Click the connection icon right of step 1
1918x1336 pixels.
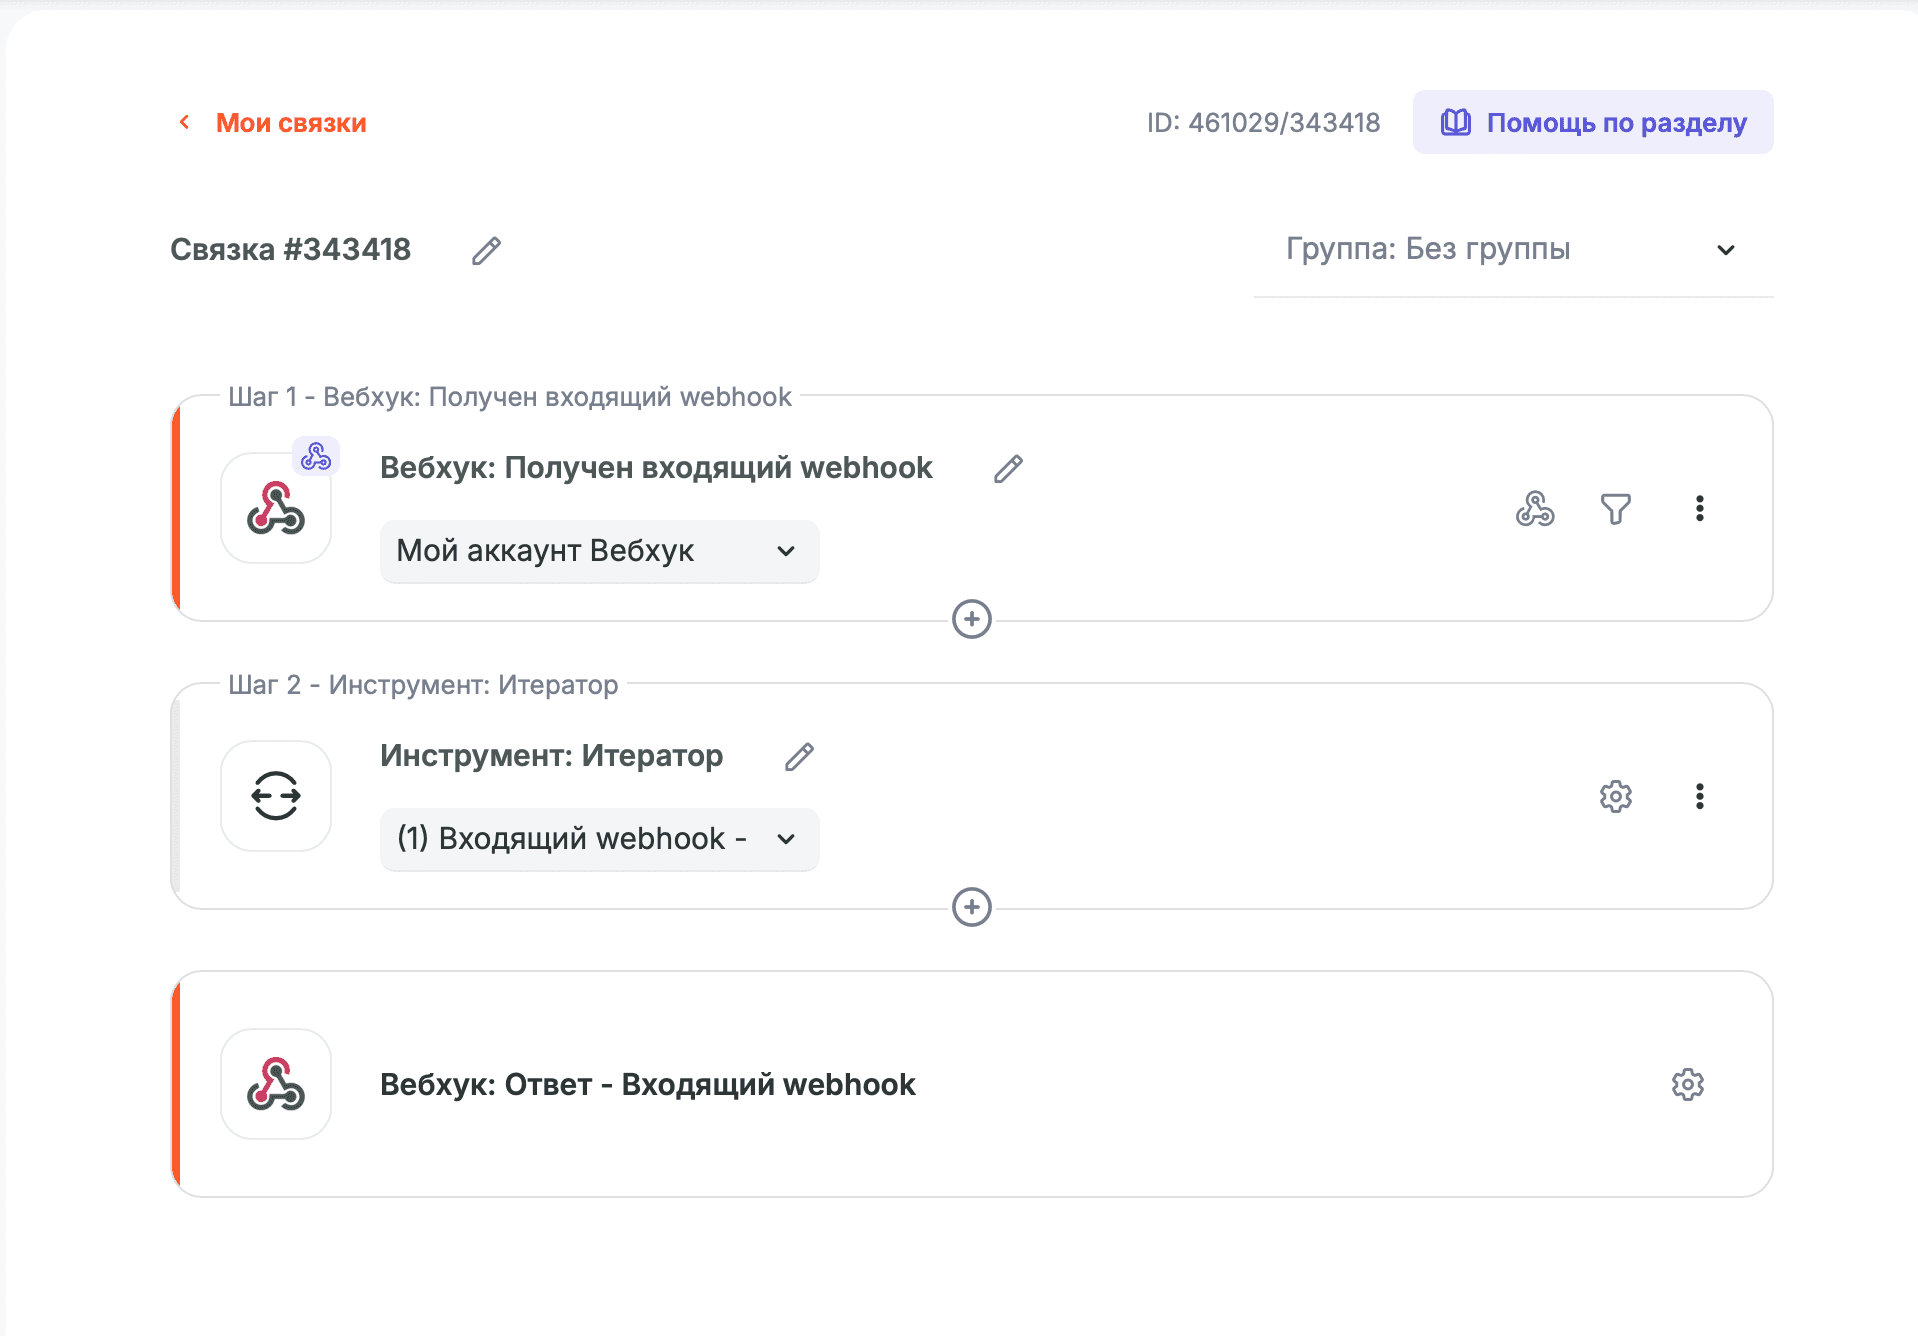coord(1536,509)
